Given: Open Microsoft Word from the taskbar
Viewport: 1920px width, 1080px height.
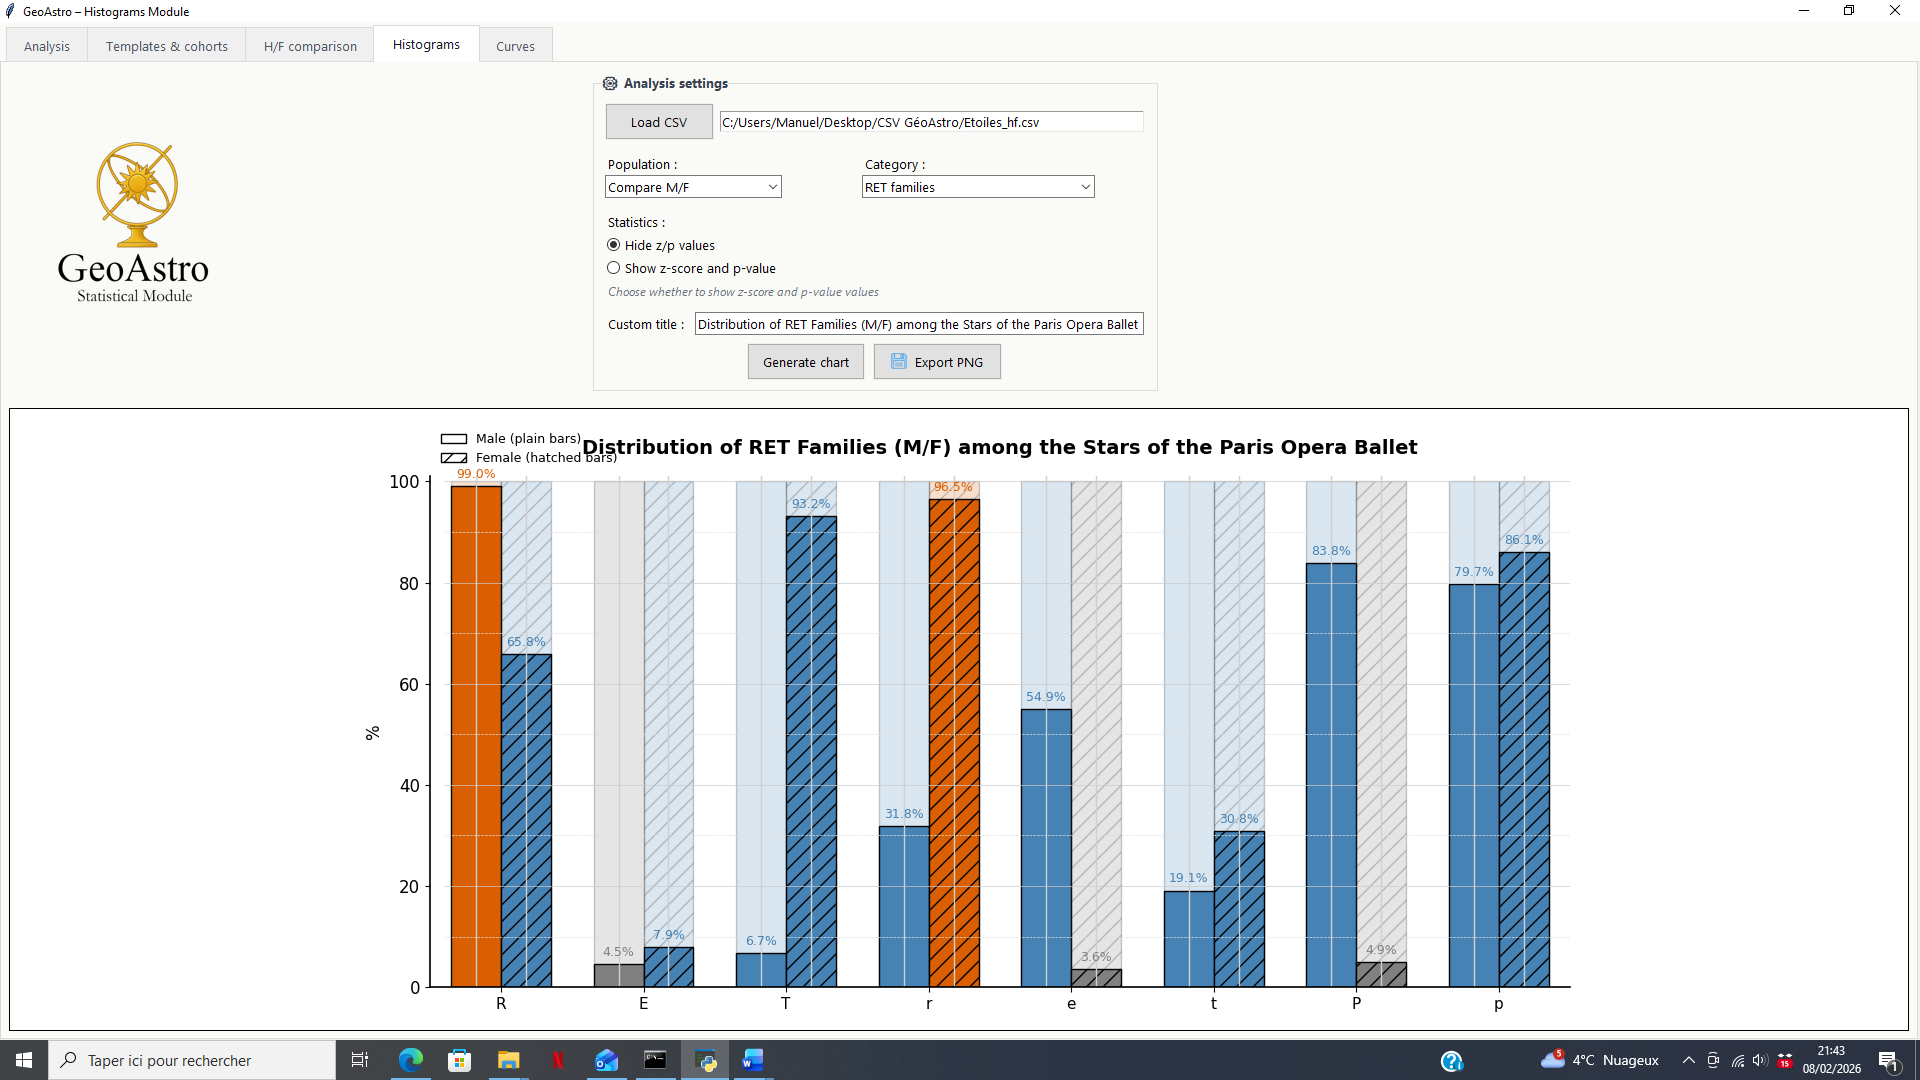Looking at the screenshot, I should (x=753, y=1060).
